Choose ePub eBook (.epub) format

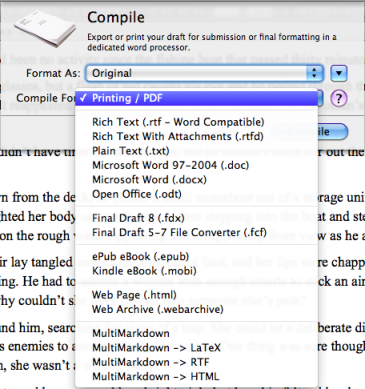[197, 256]
